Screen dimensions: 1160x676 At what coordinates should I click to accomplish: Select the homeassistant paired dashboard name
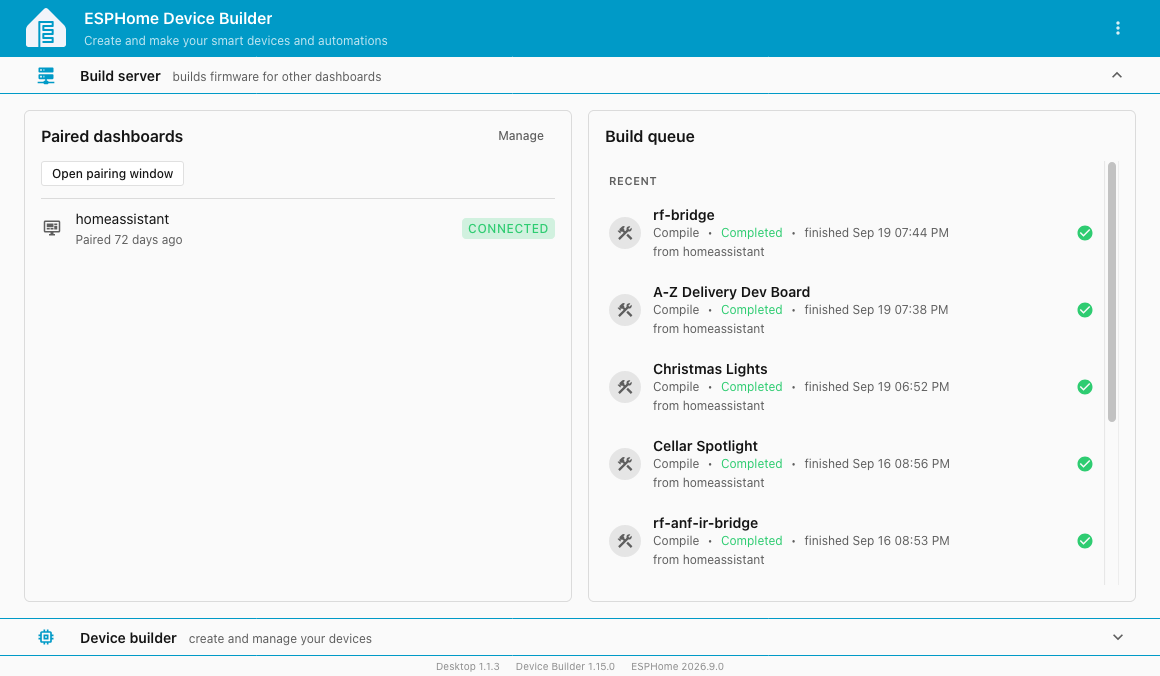click(x=122, y=219)
